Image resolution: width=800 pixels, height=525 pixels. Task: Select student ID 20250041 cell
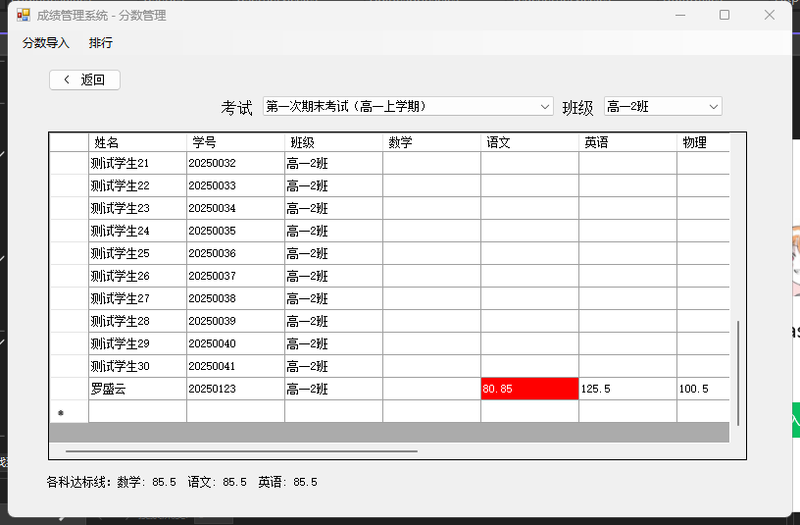[x=236, y=366]
